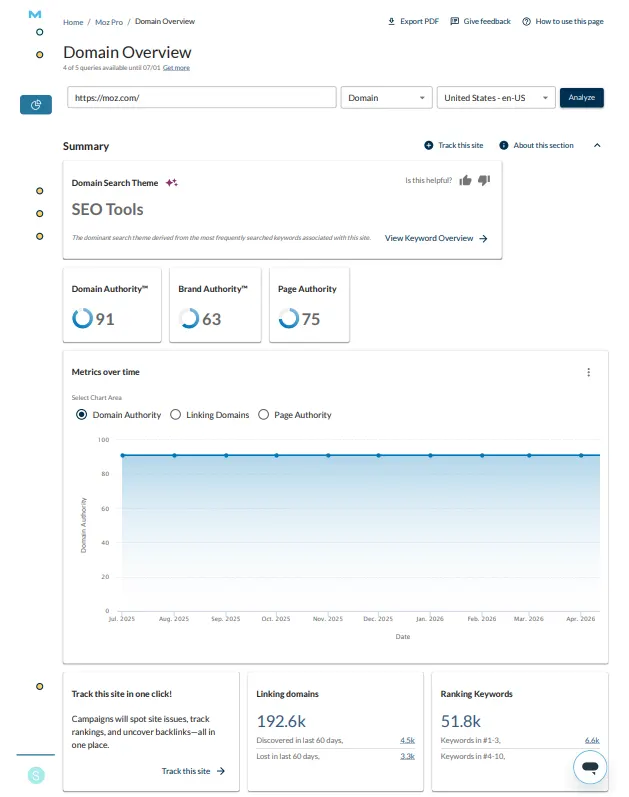Click the info icon beside About this section
This screenshot has height=797, width=629.
(x=503, y=145)
